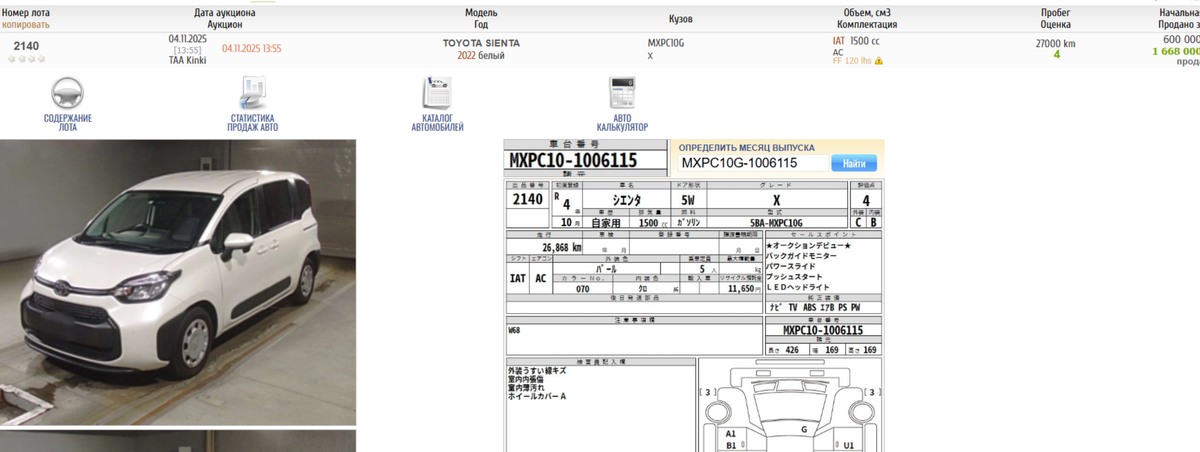Click the Объем, см3 Комплектация column header
Viewport: 1200px width, 452px height.
(867, 18)
